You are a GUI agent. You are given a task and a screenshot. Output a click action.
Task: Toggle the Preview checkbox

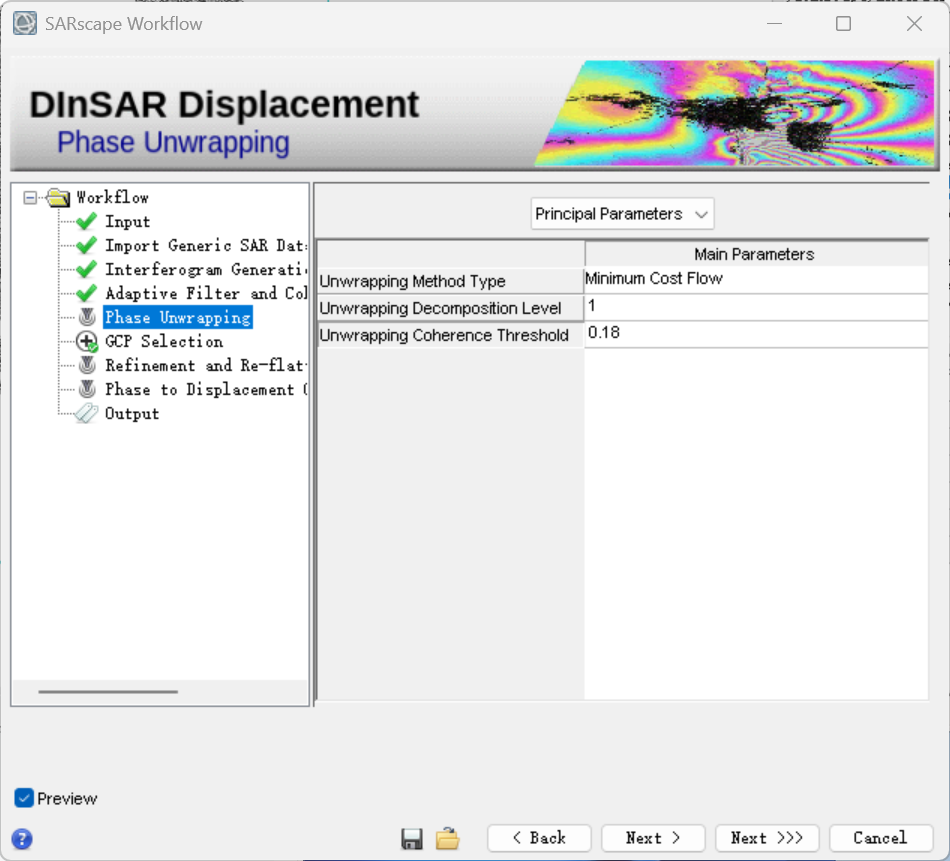[x=24, y=798]
